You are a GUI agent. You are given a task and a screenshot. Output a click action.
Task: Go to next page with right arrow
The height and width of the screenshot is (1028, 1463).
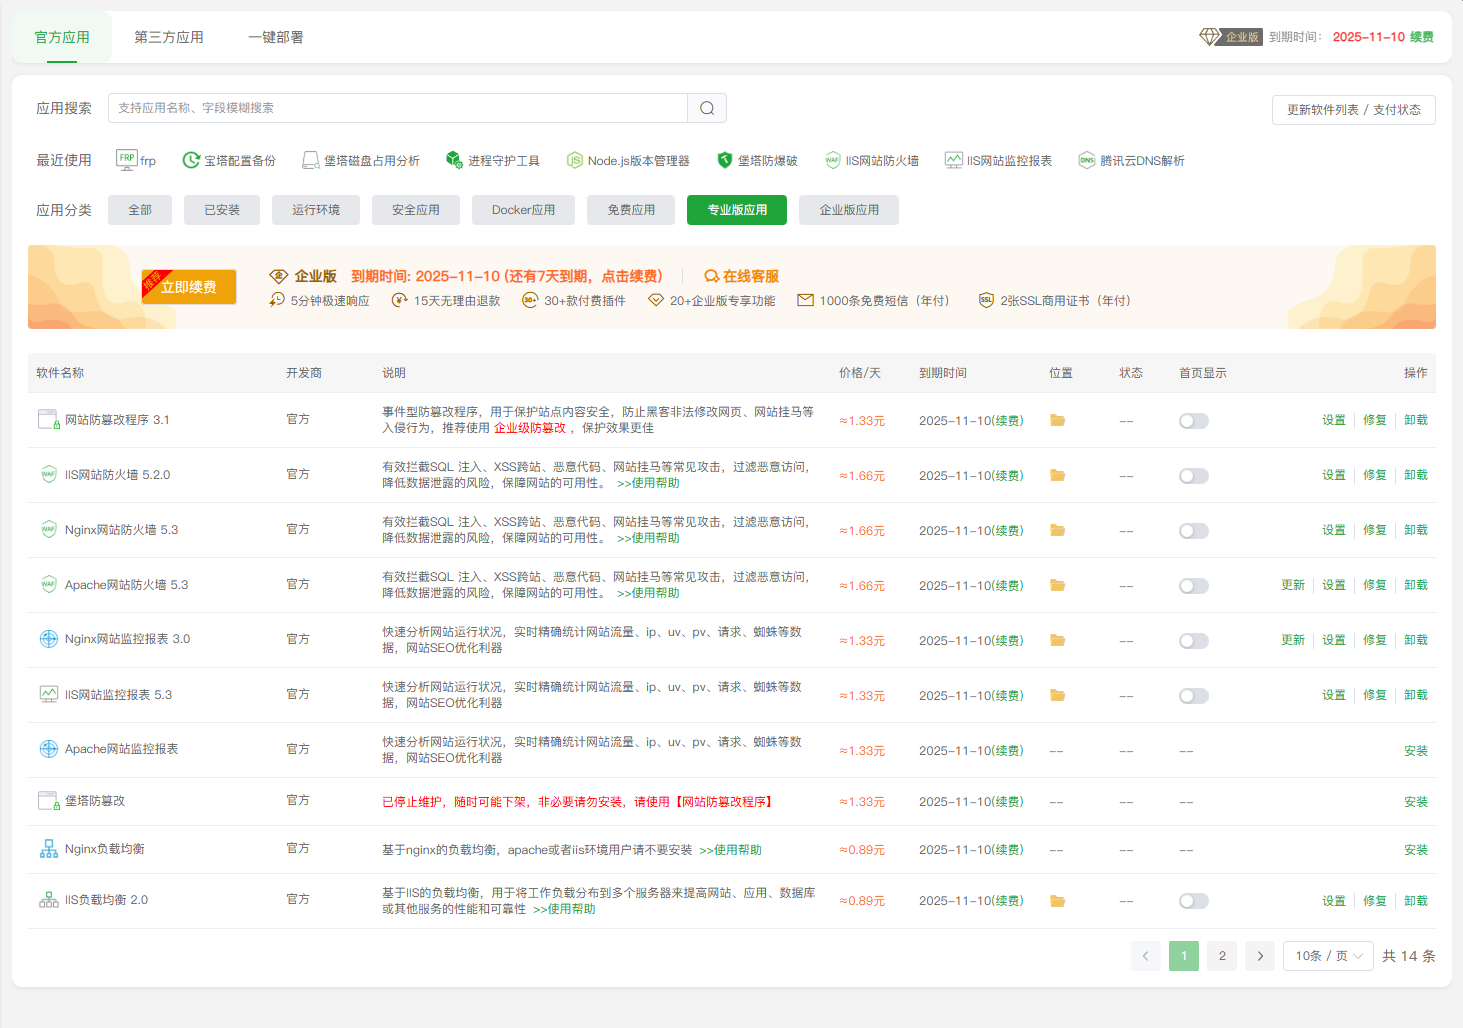coord(1259,955)
